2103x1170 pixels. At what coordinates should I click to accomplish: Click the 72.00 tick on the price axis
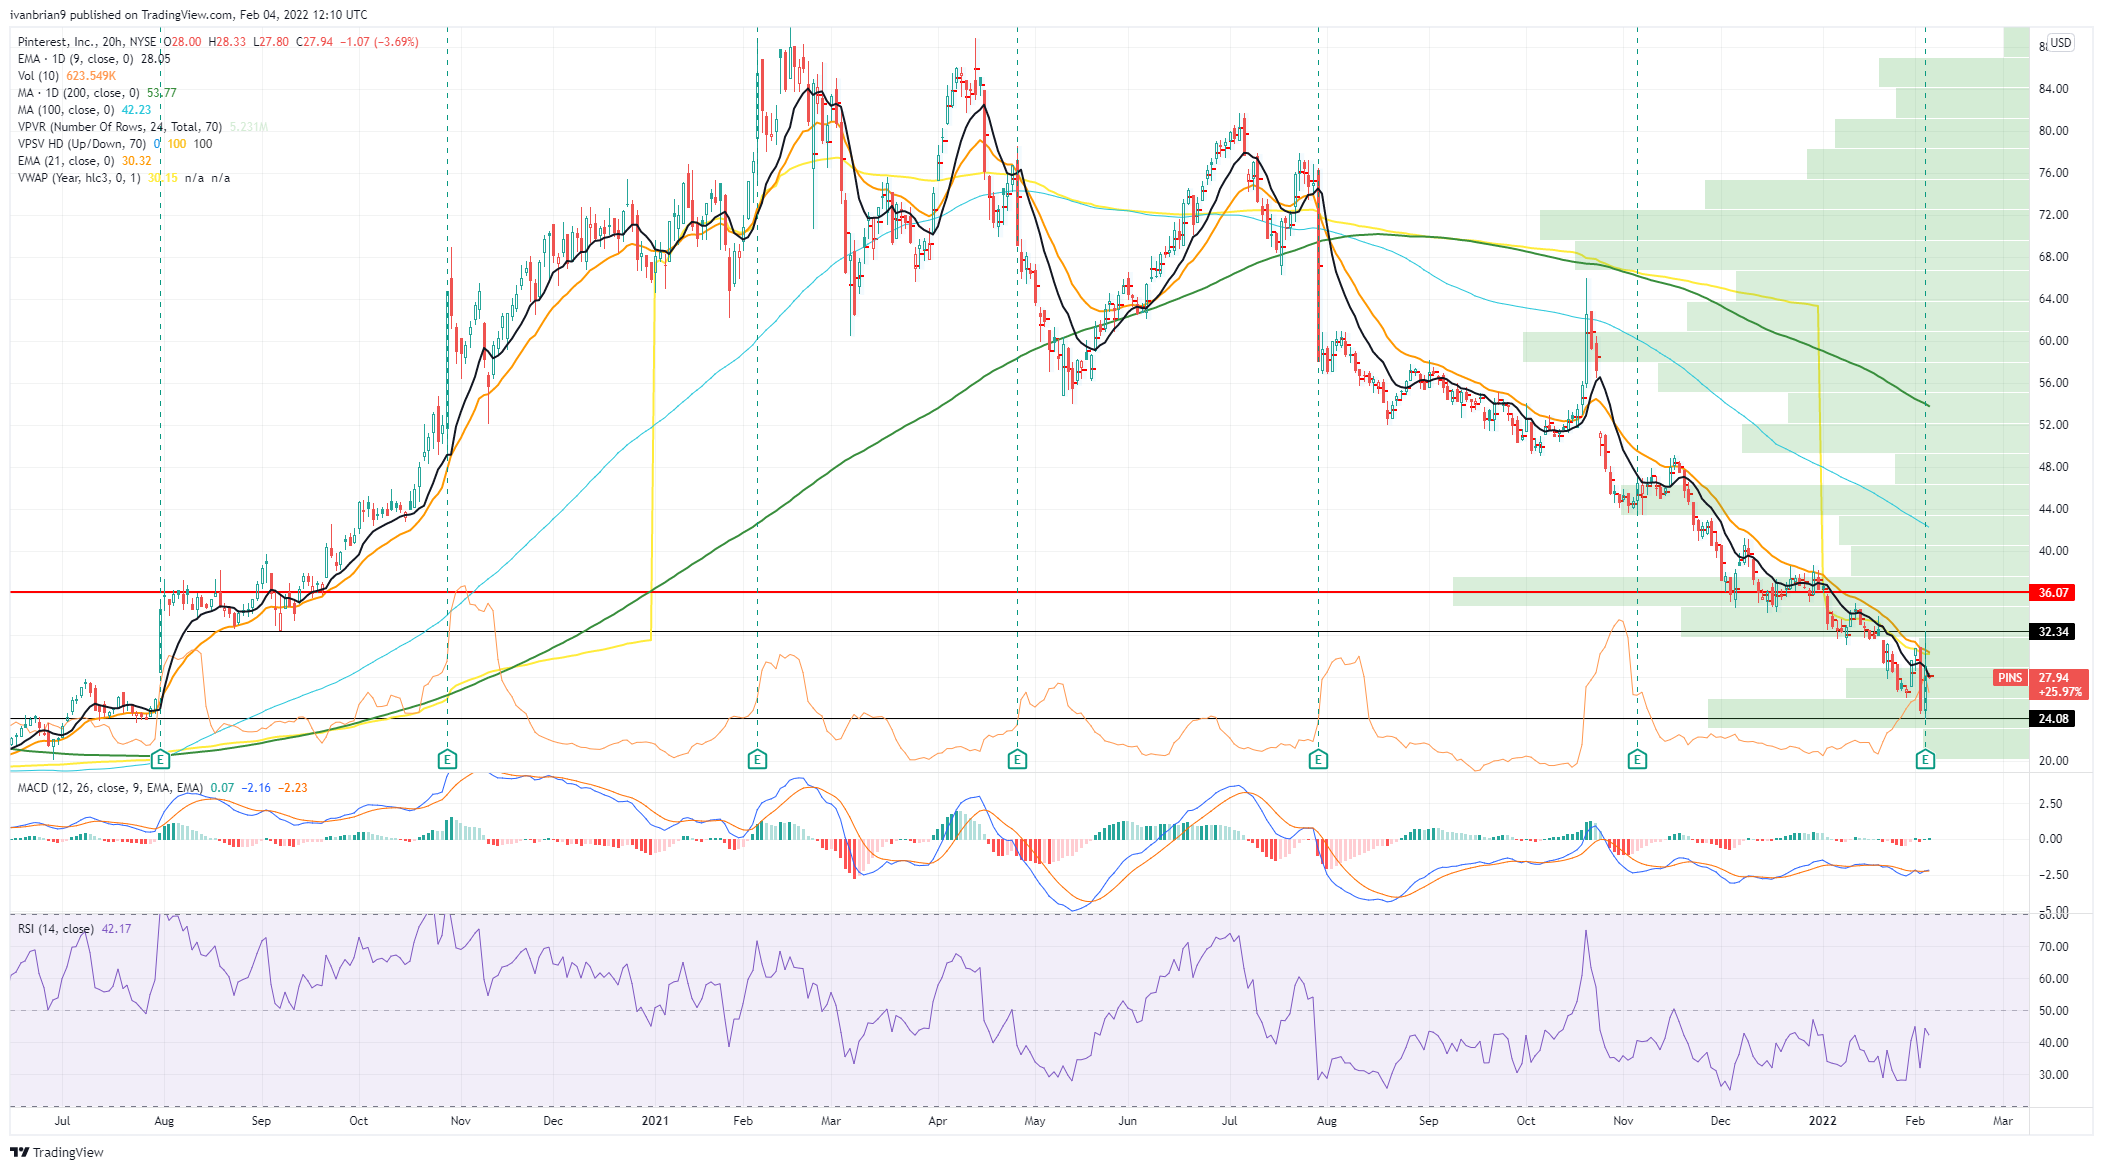[2054, 215]
